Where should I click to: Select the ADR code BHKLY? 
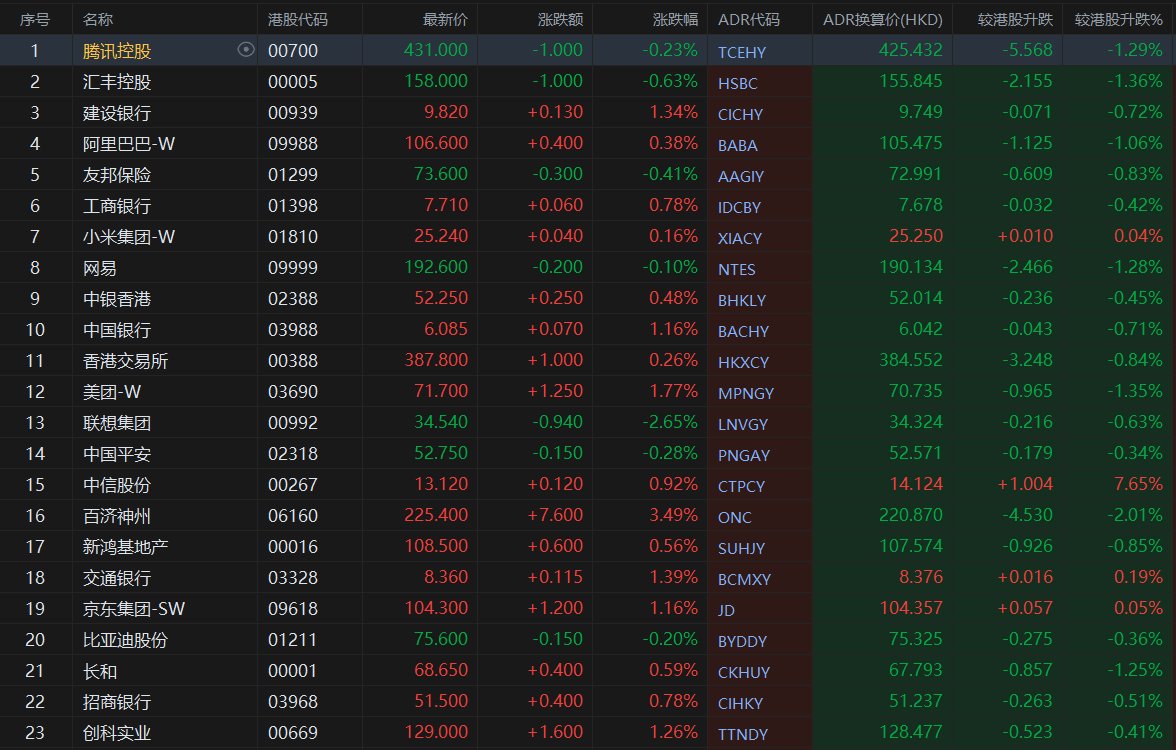(742, 300)
